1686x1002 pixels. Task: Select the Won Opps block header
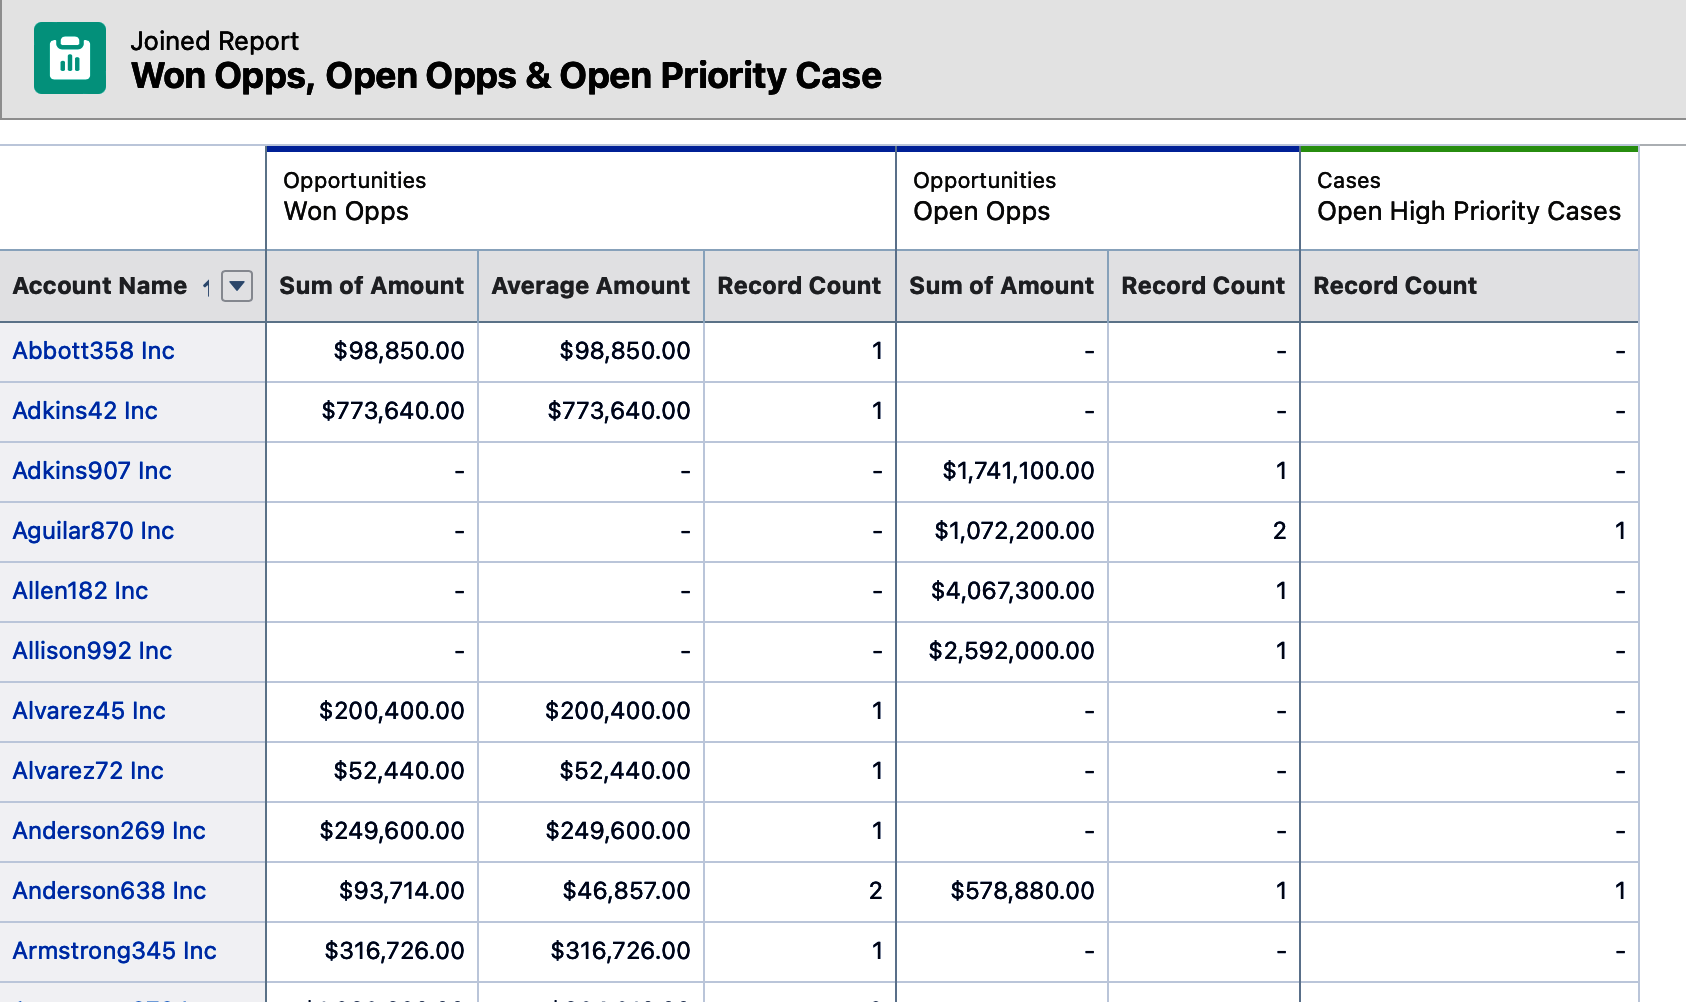coord(581,198)
